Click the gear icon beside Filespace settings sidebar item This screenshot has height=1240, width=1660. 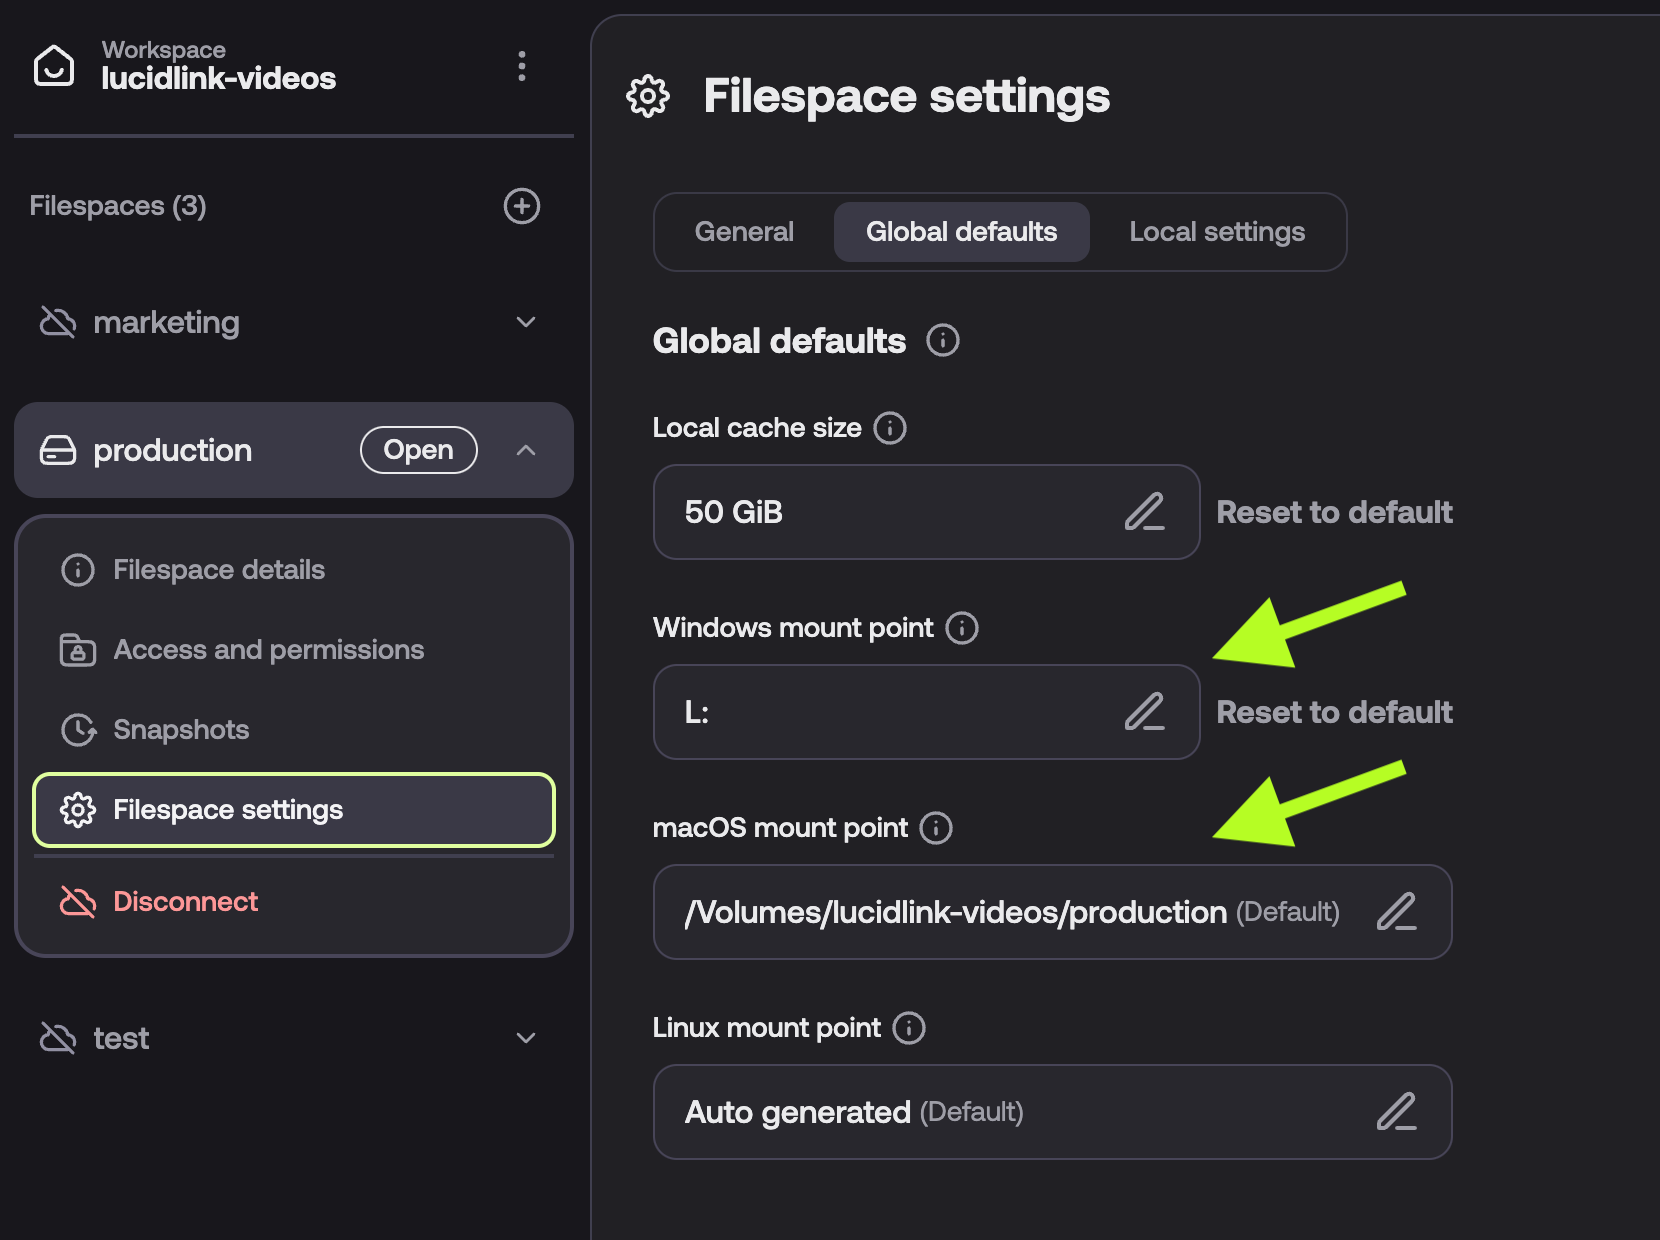click(x=78, y=810)
